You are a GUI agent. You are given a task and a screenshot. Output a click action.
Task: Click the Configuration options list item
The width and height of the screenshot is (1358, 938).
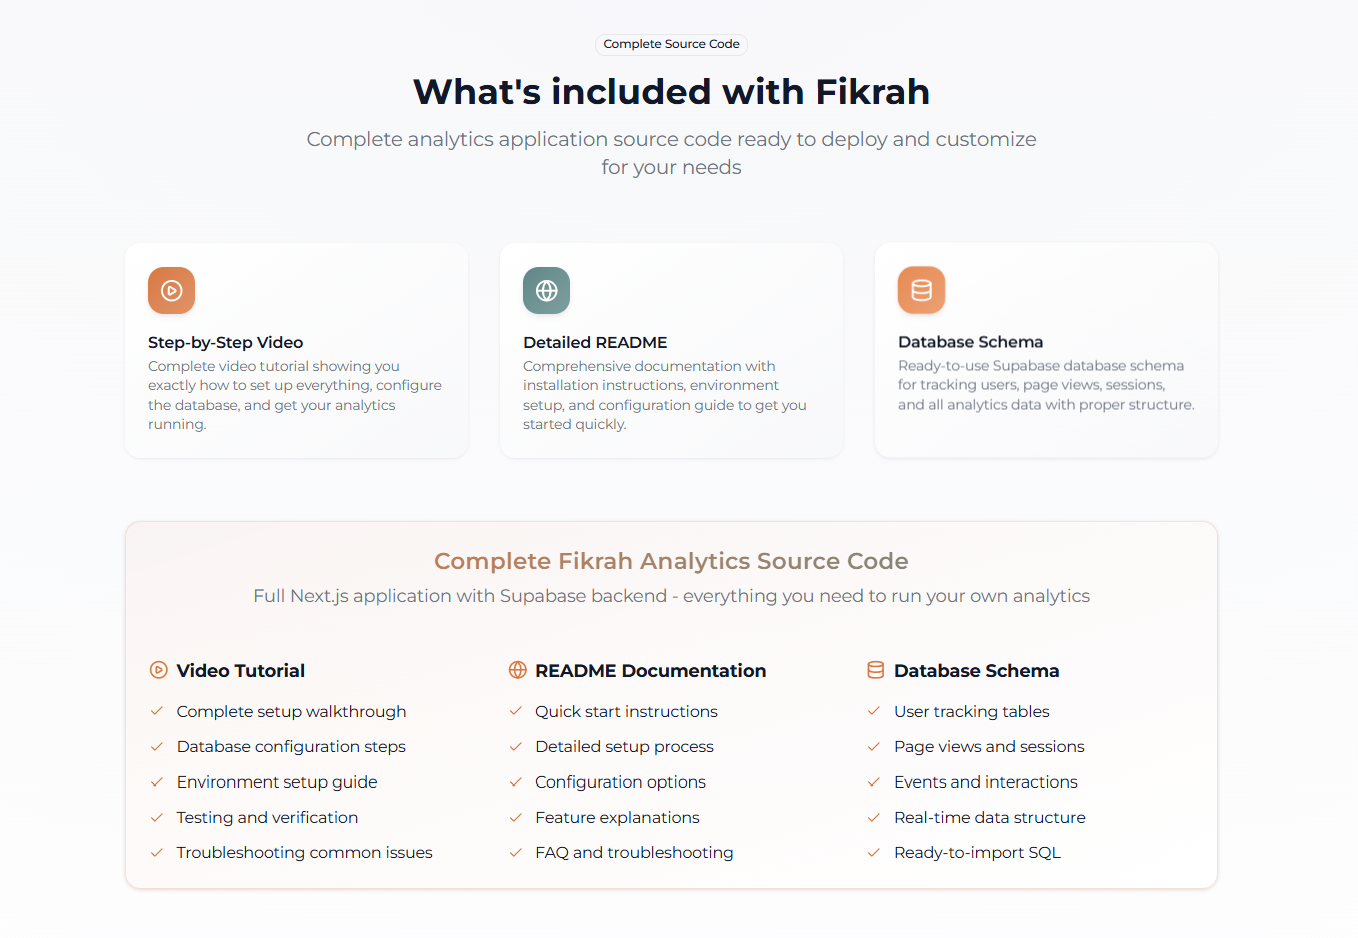point(620,782)
